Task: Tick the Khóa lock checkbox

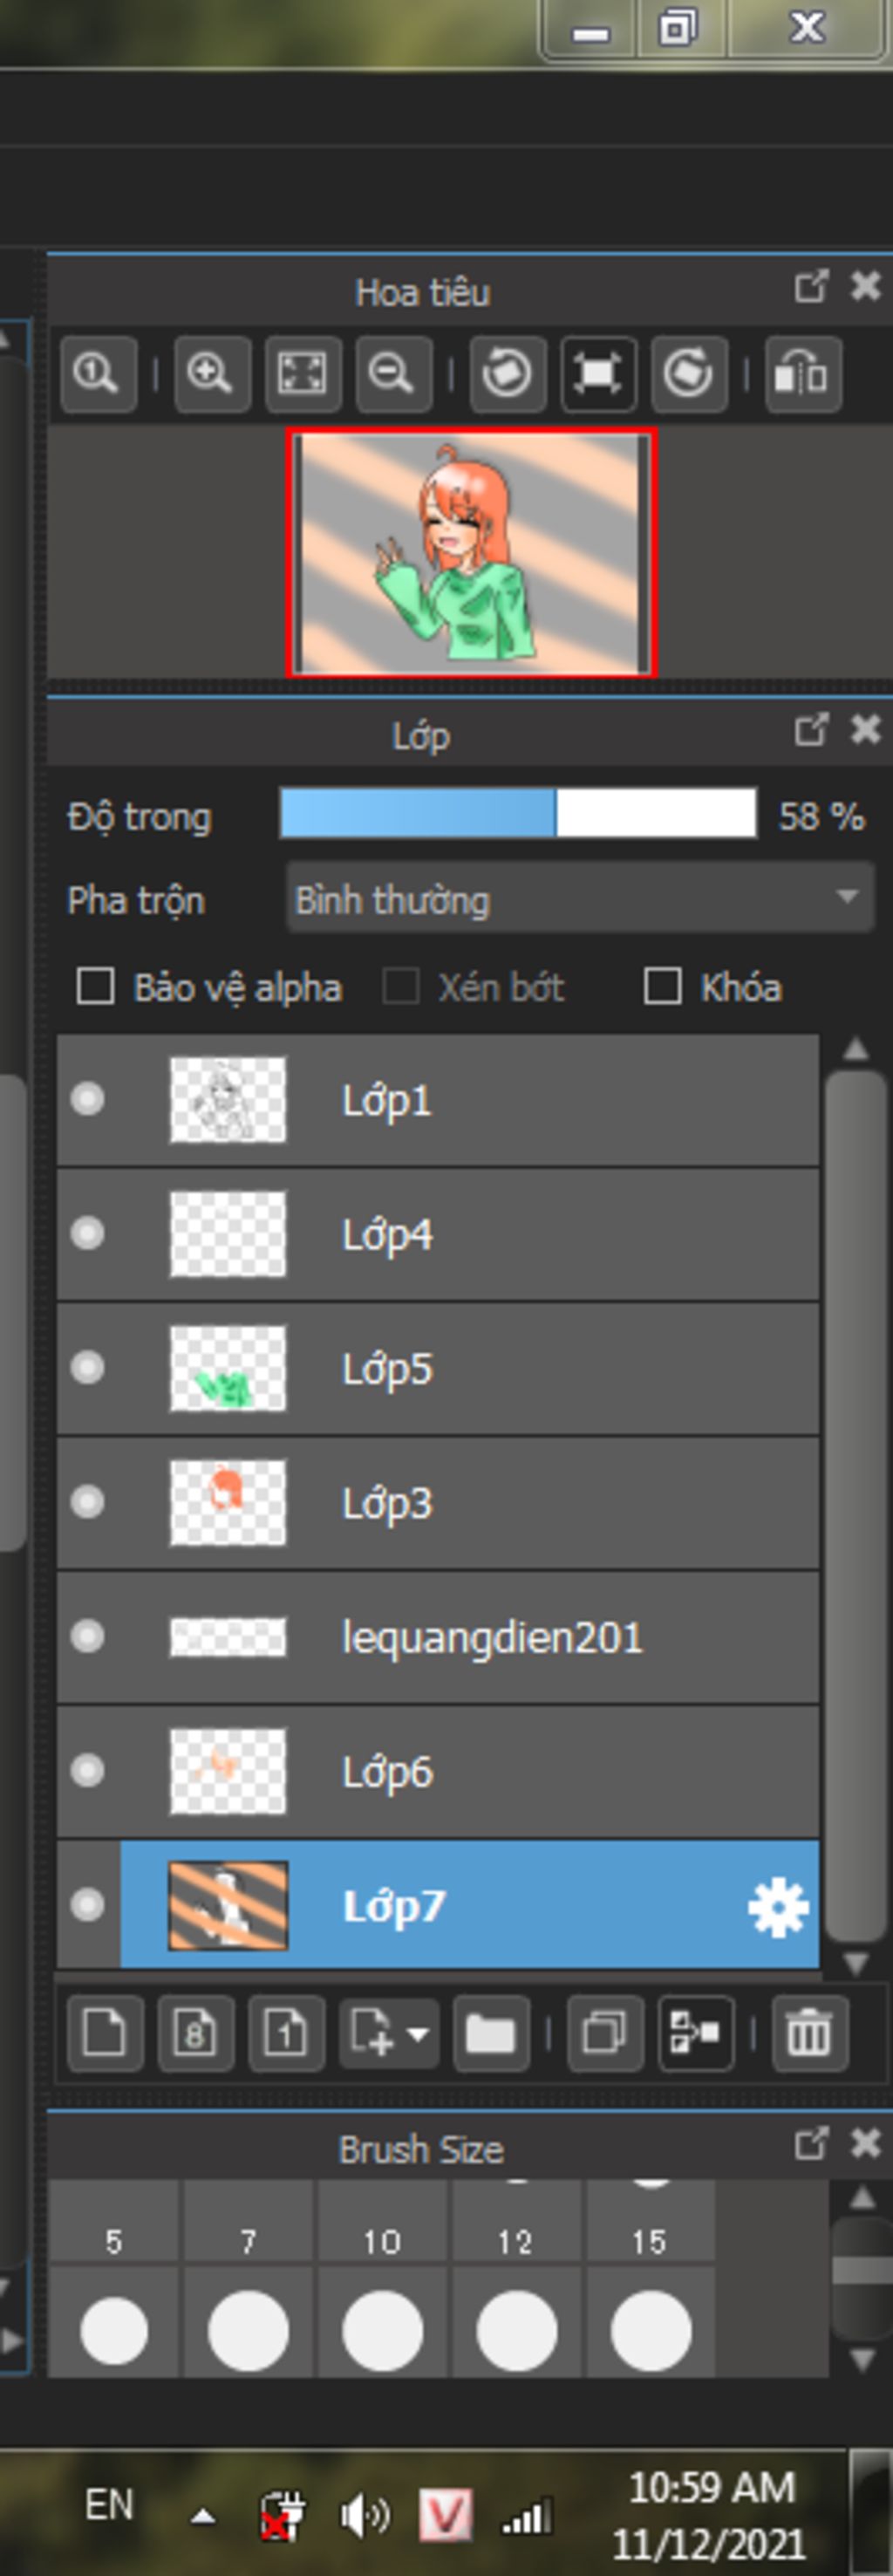Action: pos(662,986)
